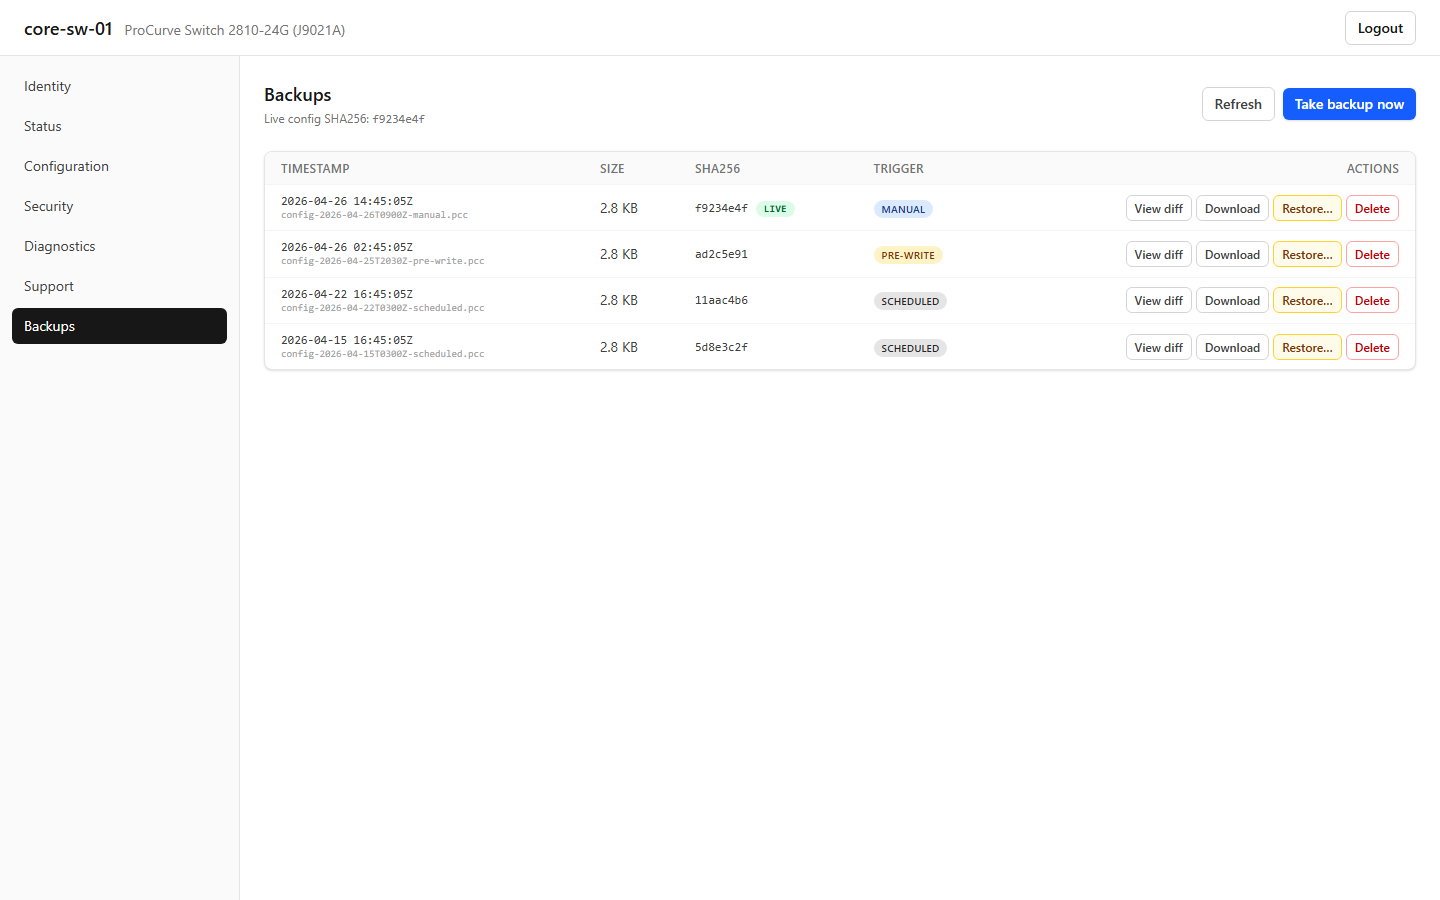
Task: View diff for backup 5d8e3c2f
Action: 1158,347
